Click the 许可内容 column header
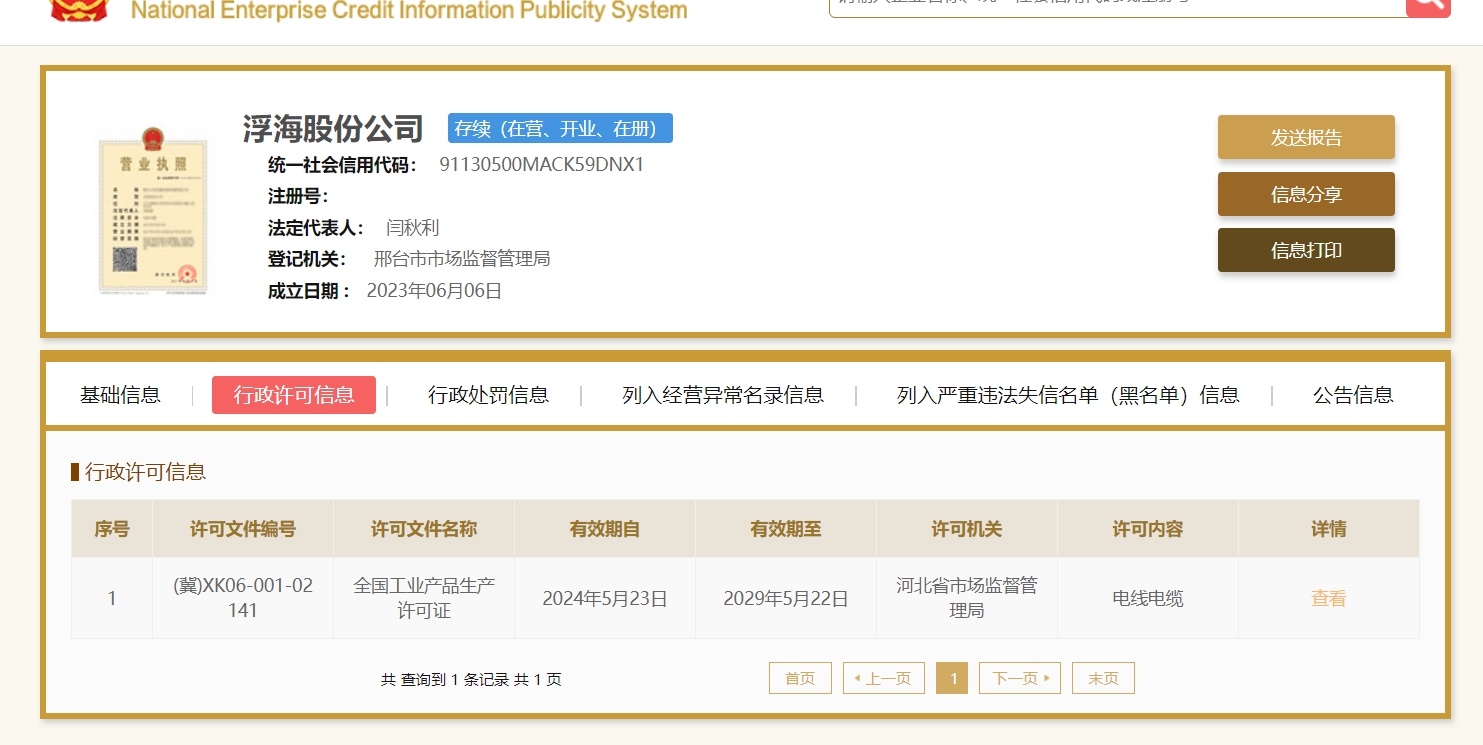 point(1148,529)
